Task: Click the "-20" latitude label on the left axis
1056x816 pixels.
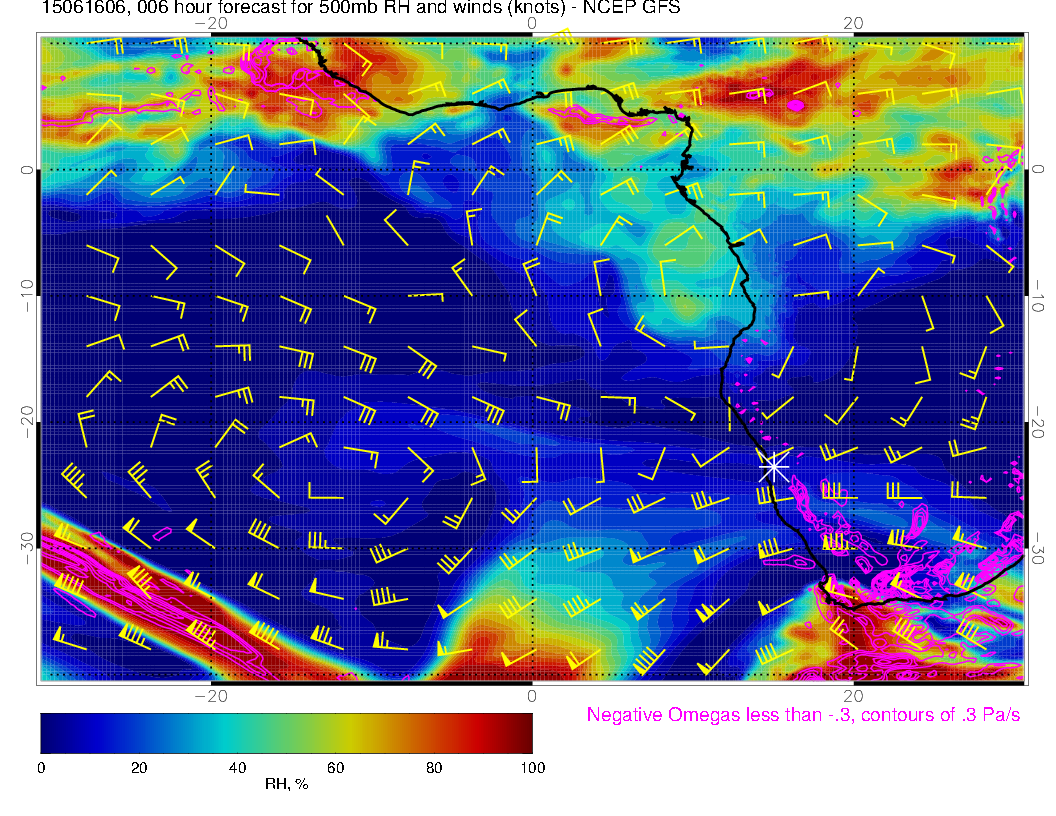Action: point(26,422)
